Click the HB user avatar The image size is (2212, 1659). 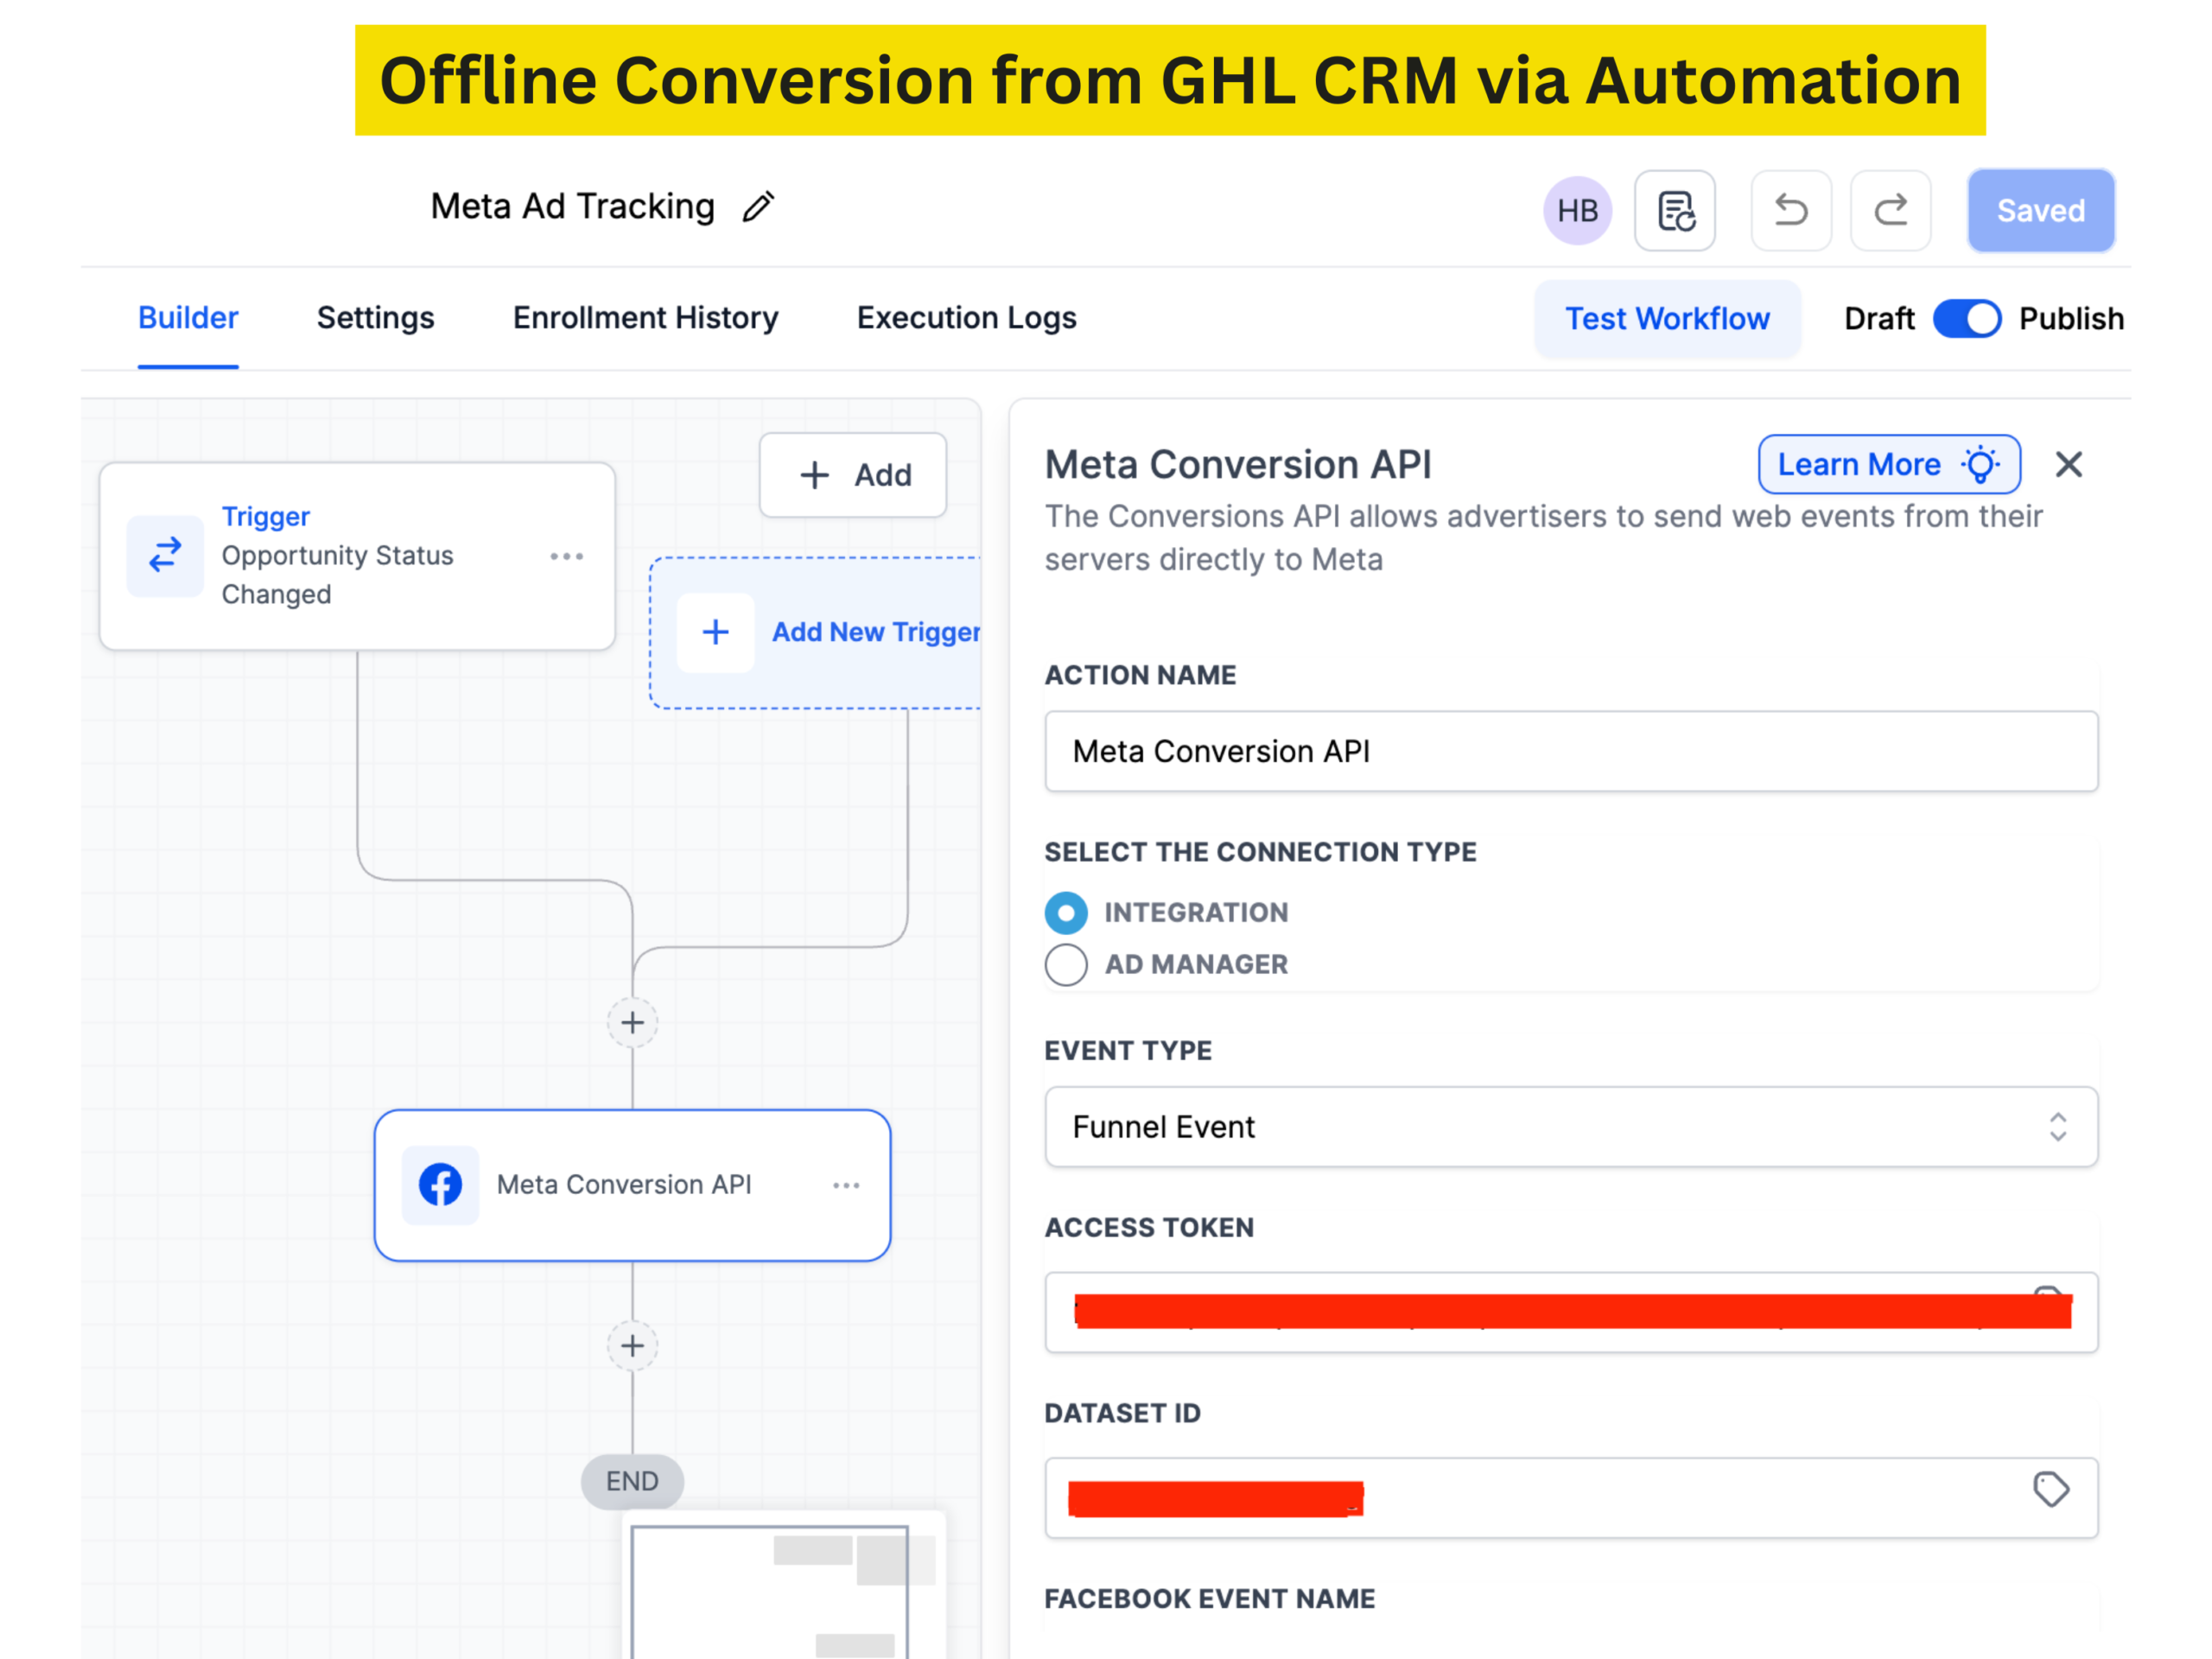[x=1577, y=211]
